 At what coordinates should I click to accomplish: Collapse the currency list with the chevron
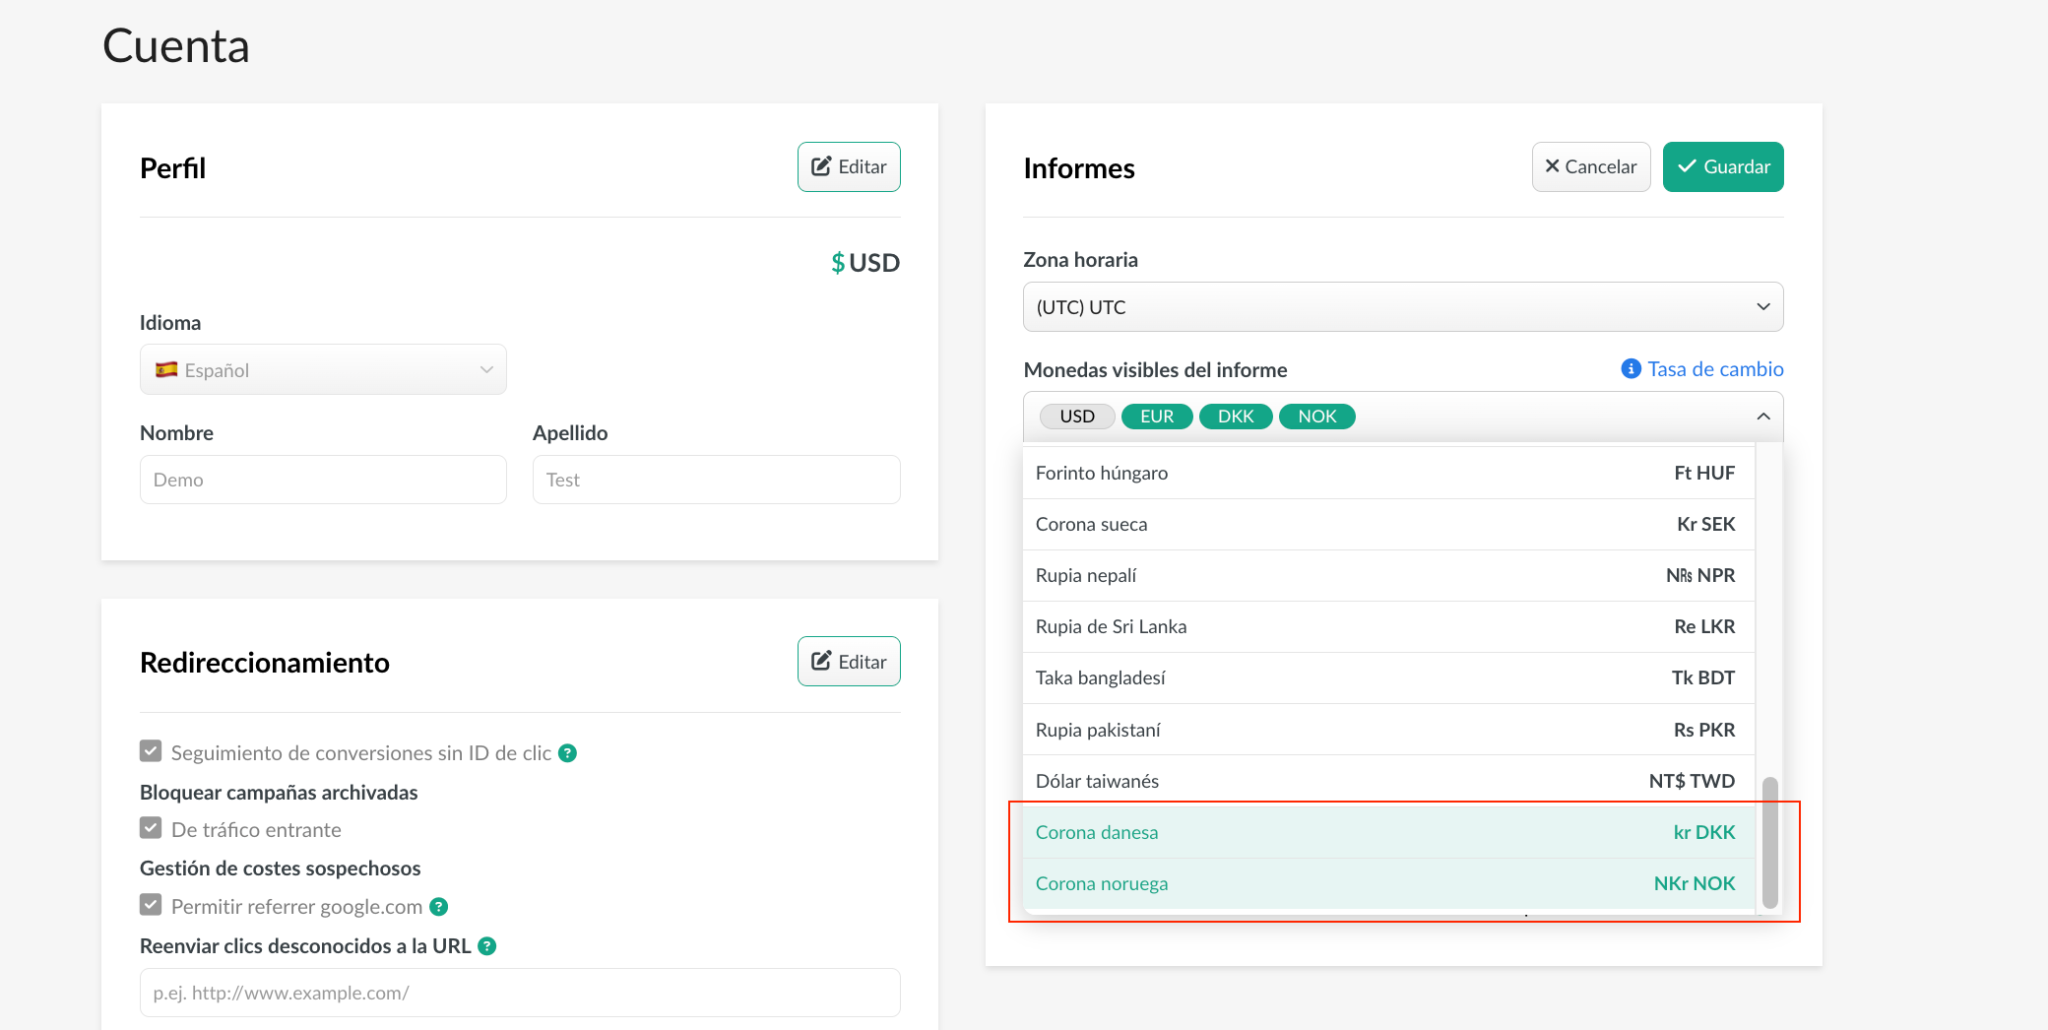point(1763,415)
